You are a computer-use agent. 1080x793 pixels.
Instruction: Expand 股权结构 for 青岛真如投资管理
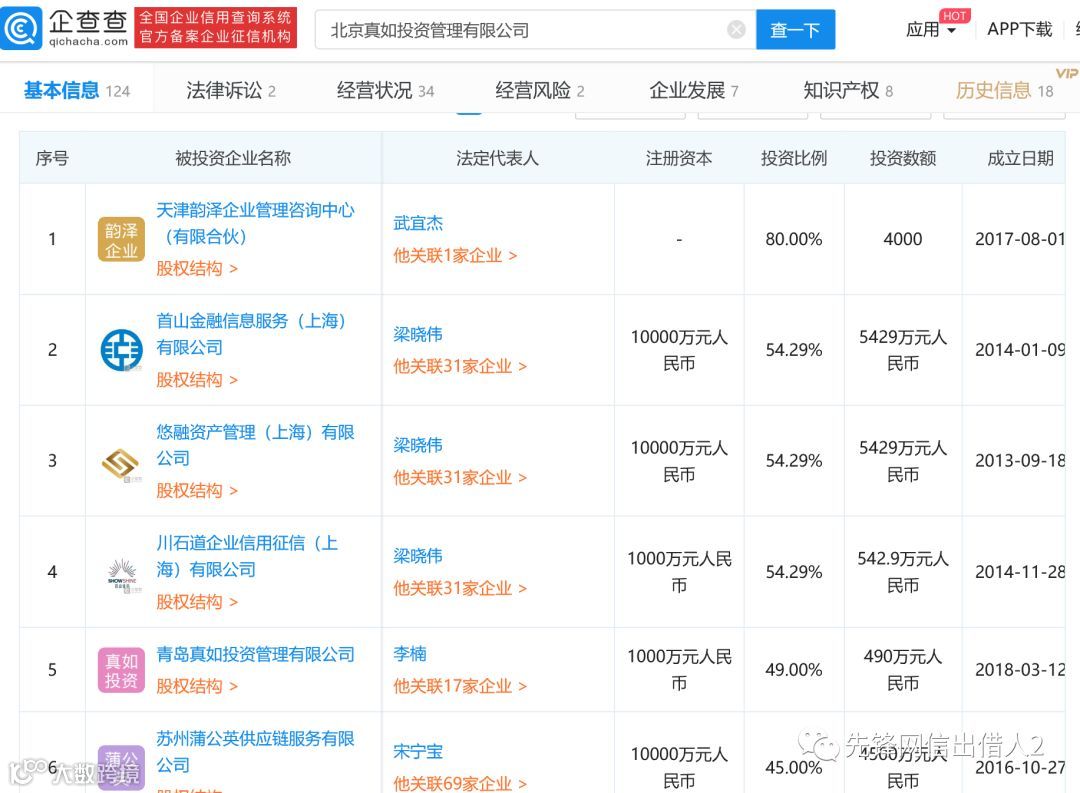tap(197, 686)
